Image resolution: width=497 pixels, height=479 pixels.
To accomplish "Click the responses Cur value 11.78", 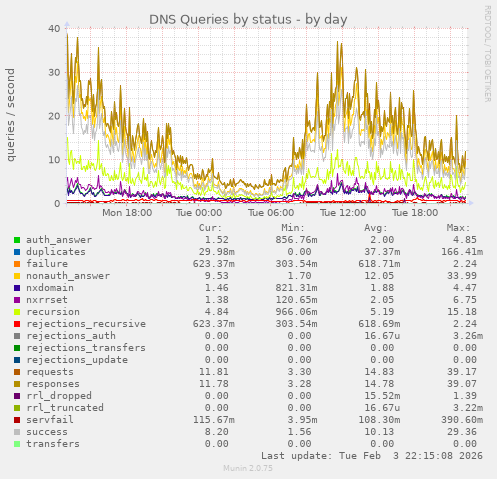I will (214, 384).
